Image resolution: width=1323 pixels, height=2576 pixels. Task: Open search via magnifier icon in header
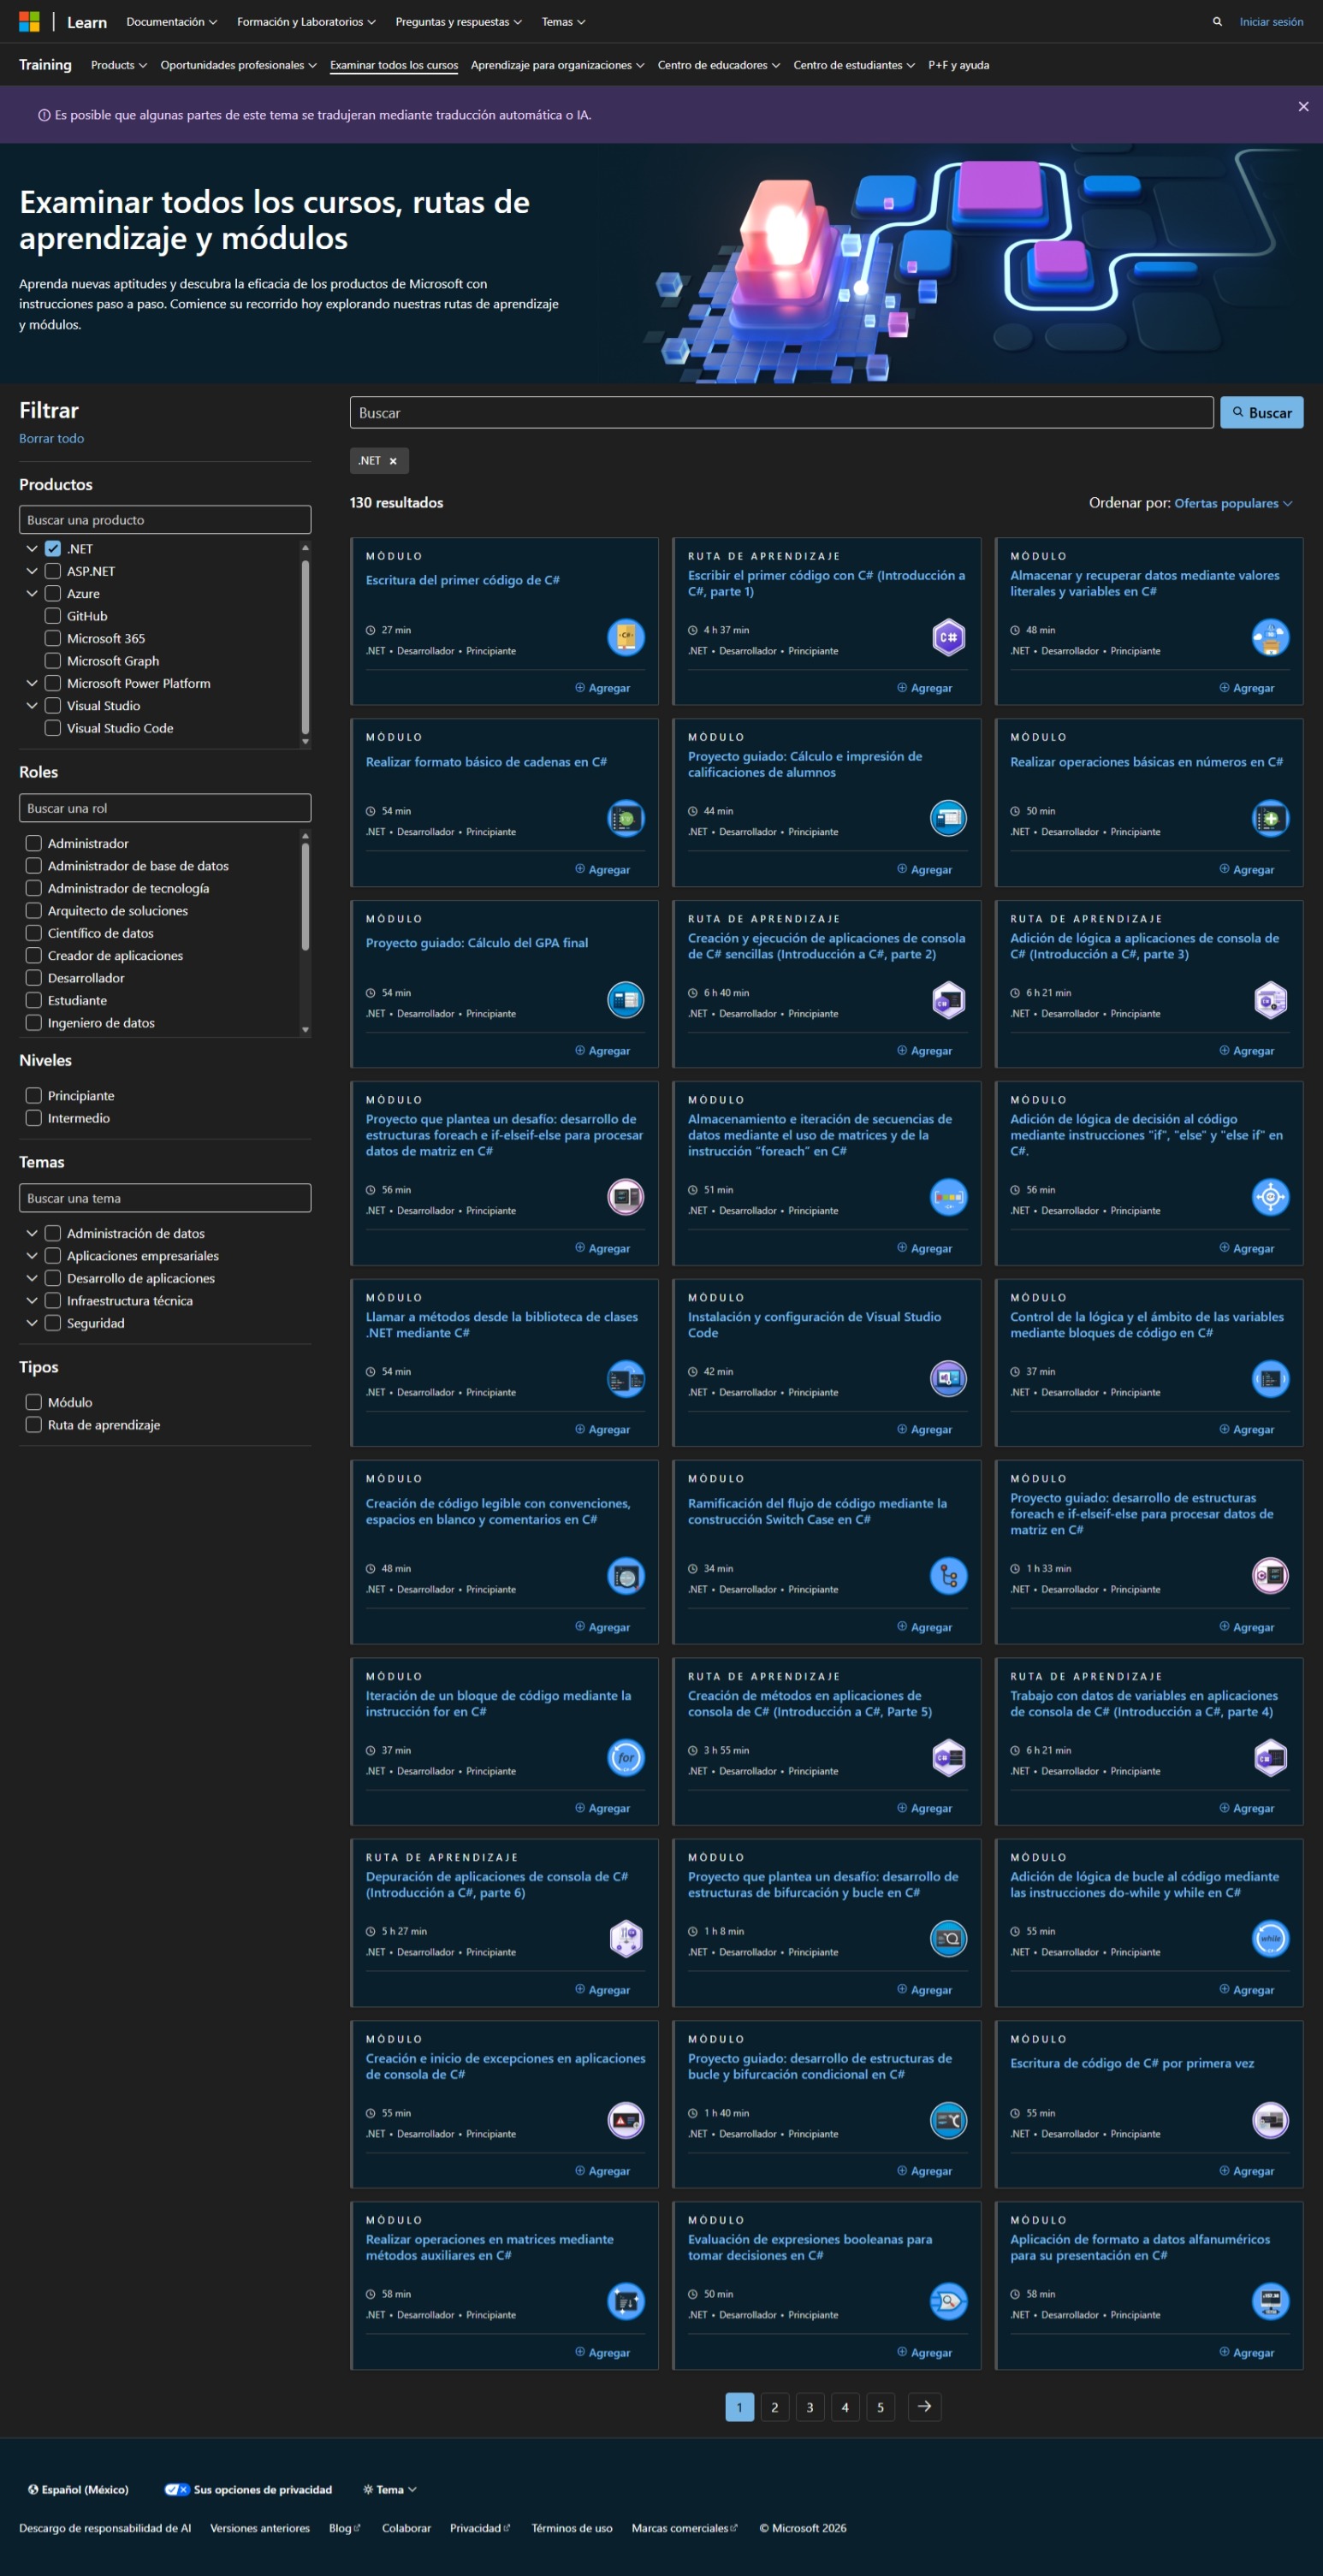click(x=1216, y=21)
